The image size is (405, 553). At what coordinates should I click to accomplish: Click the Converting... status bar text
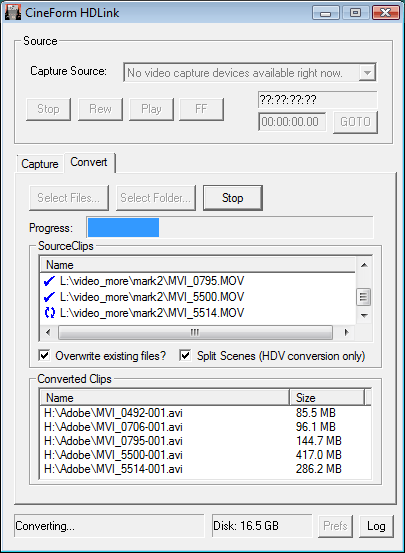click(45, 526)
